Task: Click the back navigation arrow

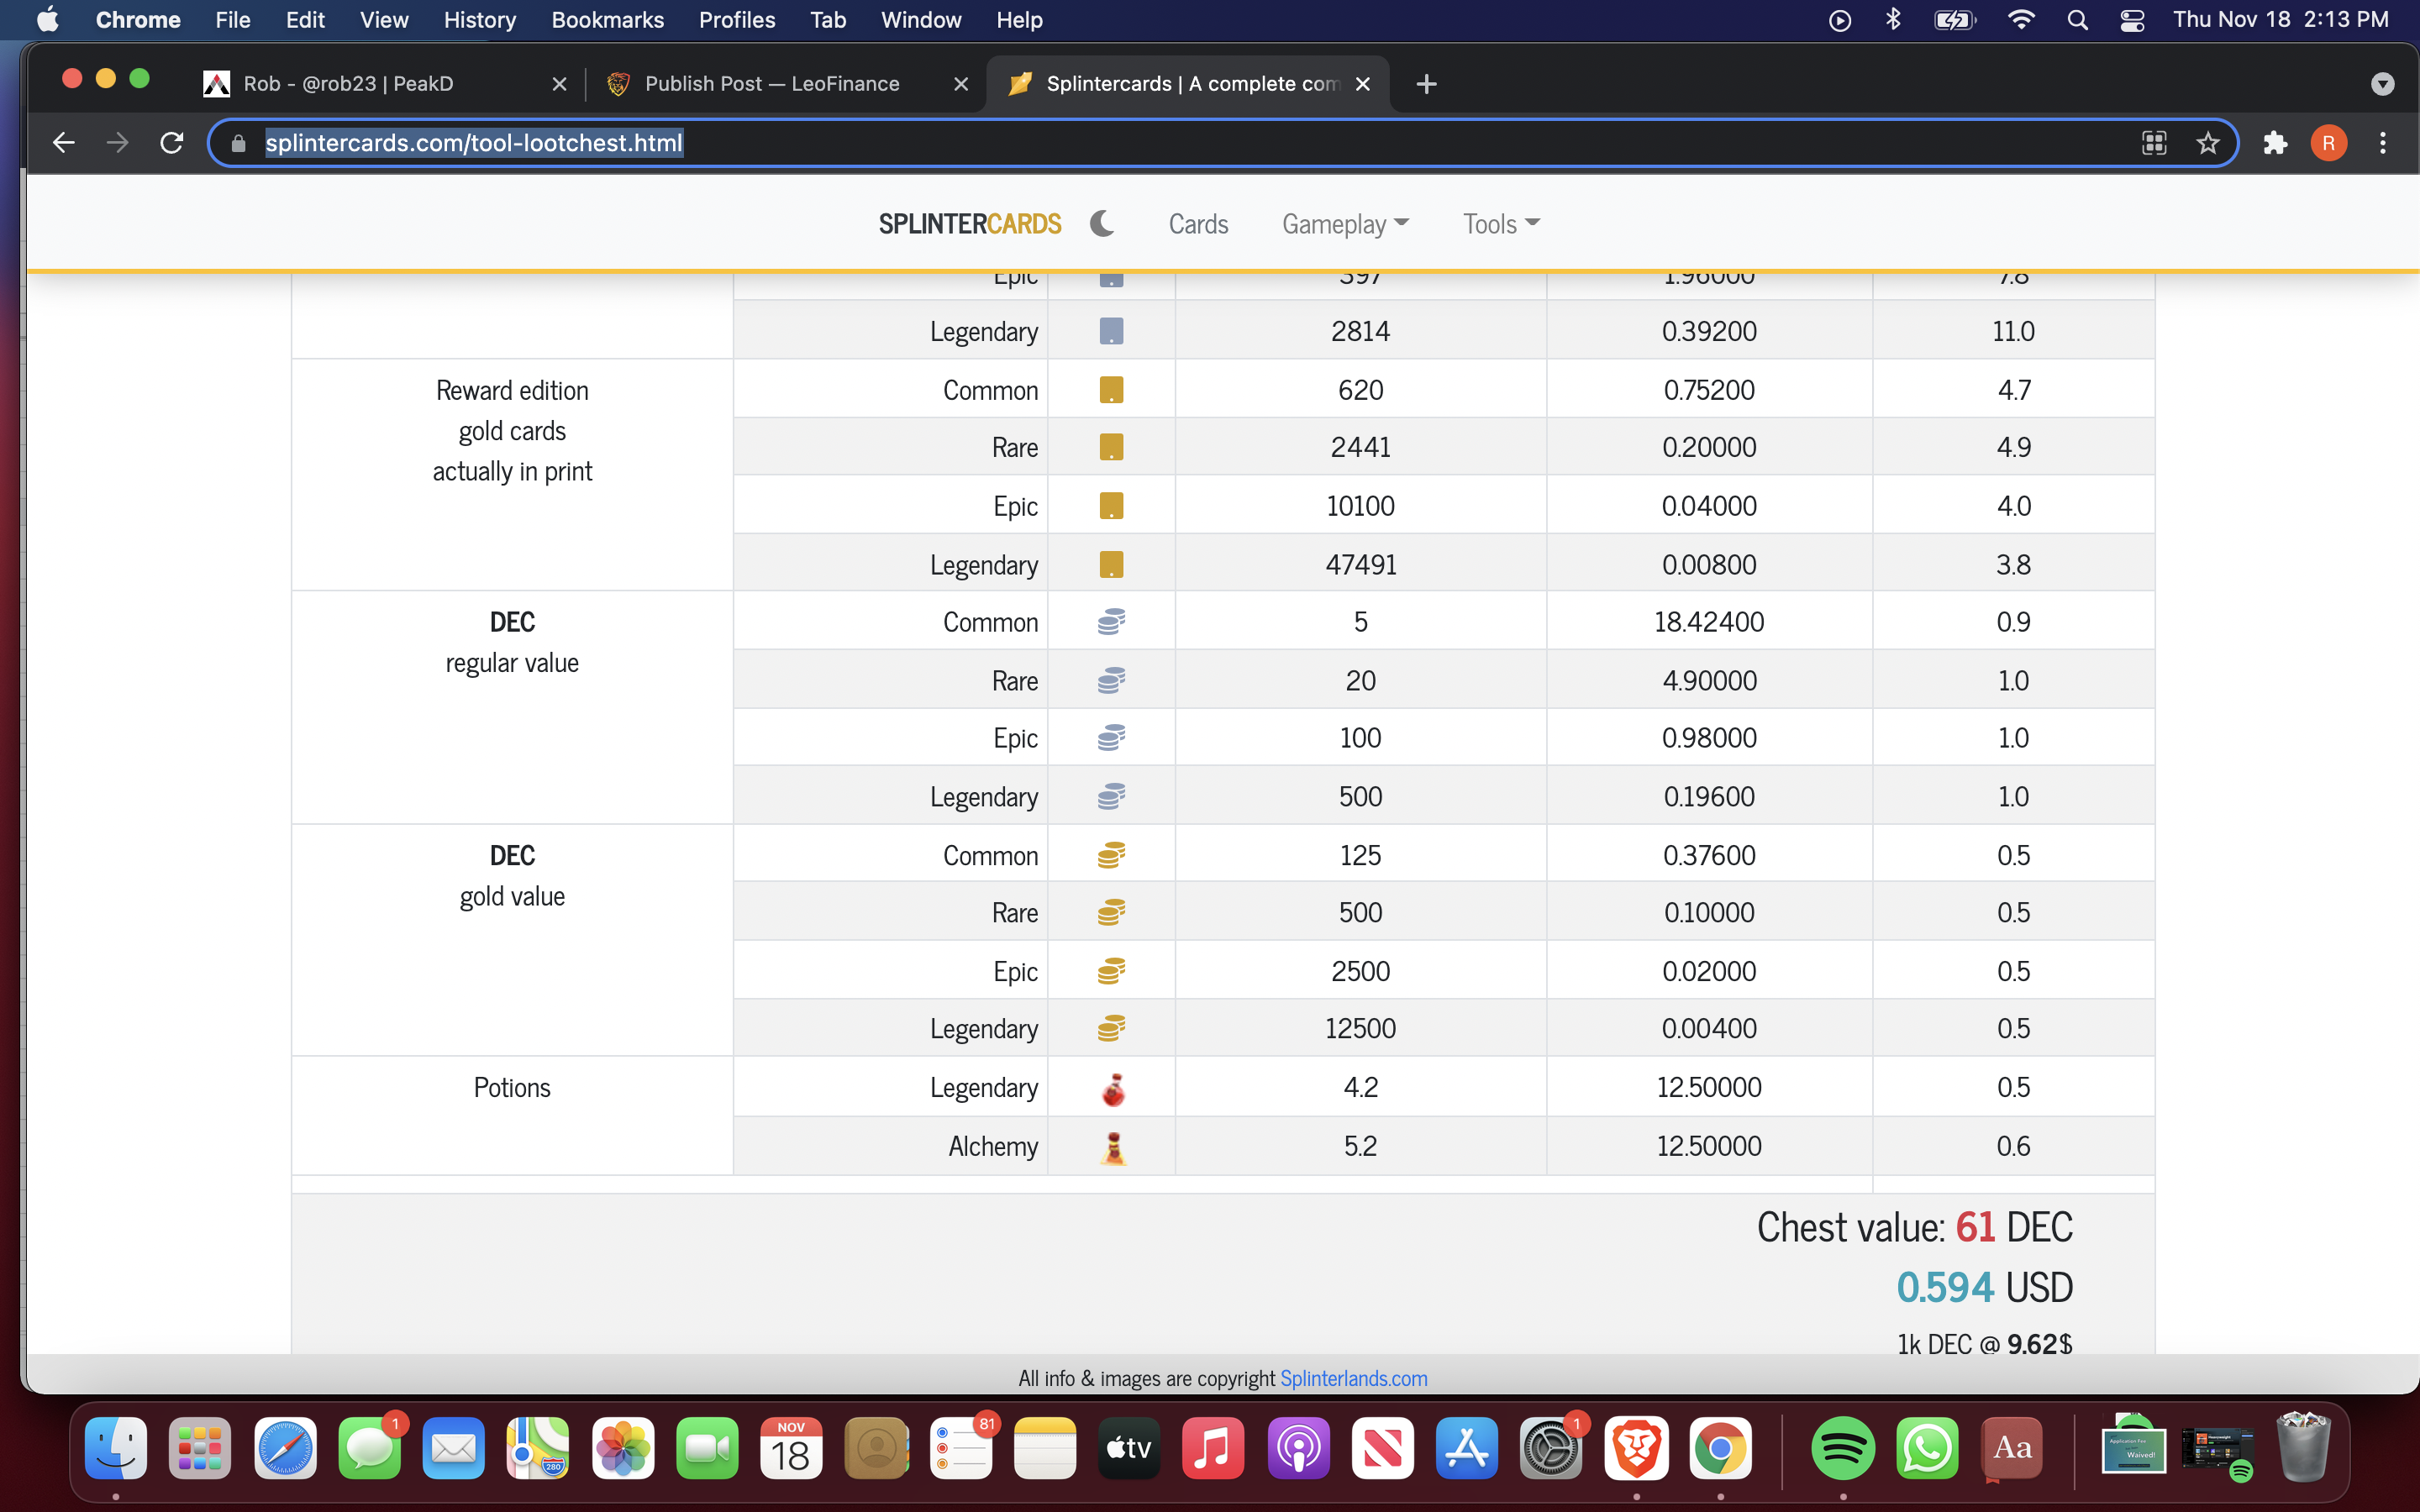Action: coord(65,143)
